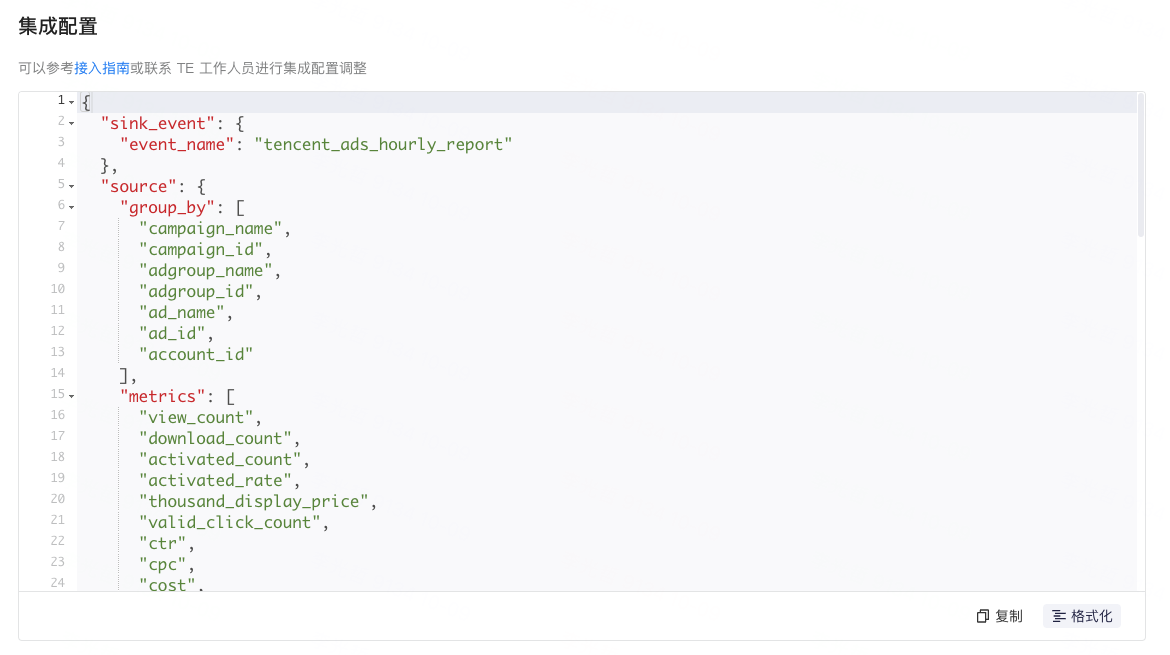
Task: Open the 接入指南 guide link
Action: (x=101, y=69)
